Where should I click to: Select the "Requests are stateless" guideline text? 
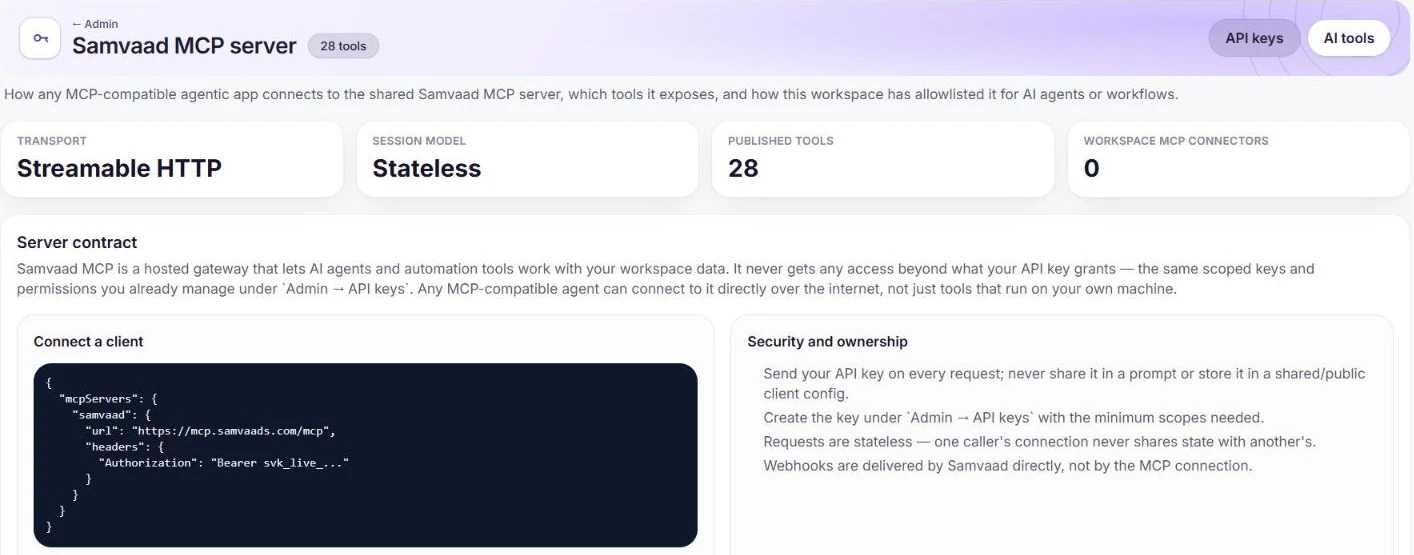(1039, 441)
